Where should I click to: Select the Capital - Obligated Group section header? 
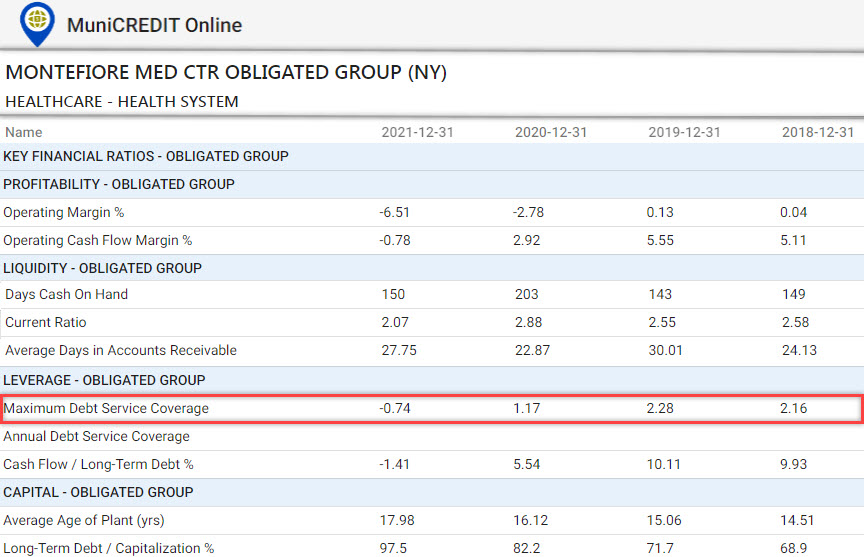pyautogui.click(x=432, y=493)
